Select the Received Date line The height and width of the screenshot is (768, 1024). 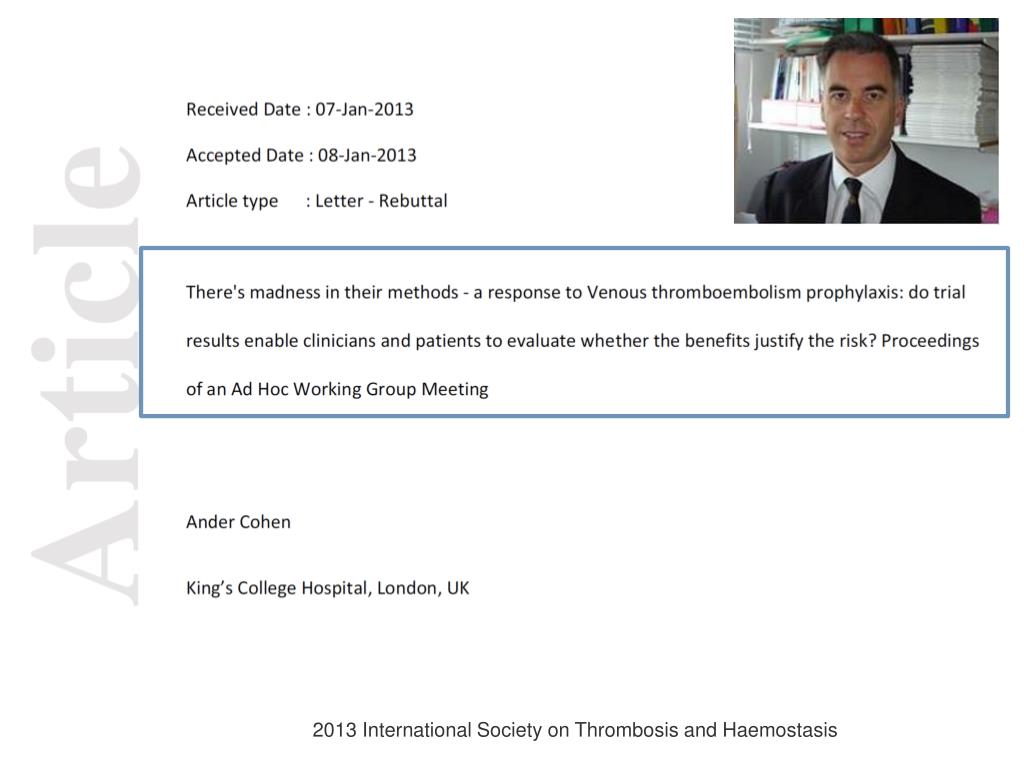click(x=300, y=109)
